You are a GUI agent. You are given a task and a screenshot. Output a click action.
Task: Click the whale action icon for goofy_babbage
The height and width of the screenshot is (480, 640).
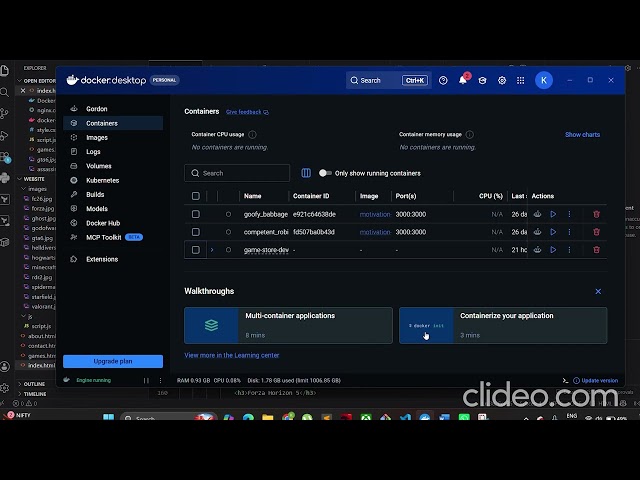(538, 214)
